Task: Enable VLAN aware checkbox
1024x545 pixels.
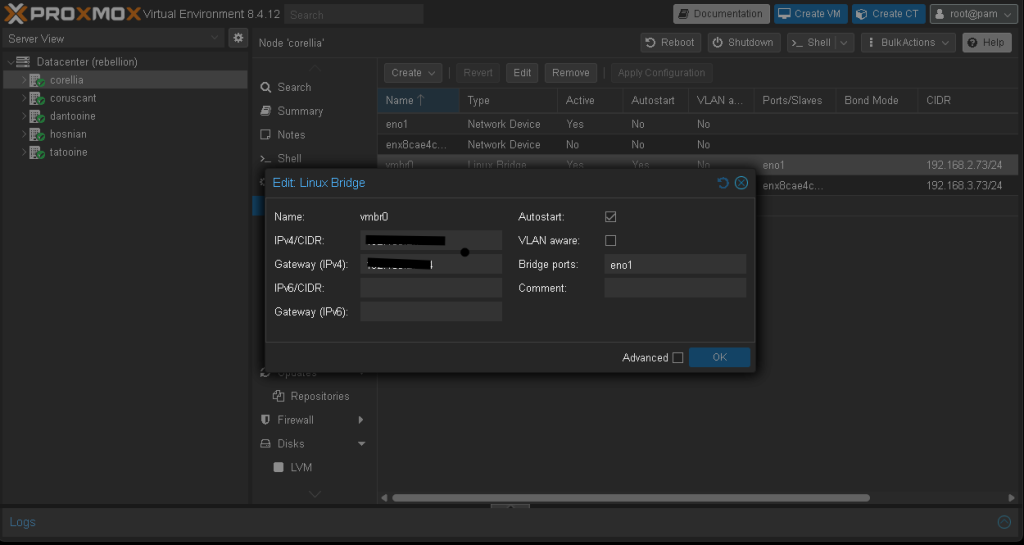Action: click(611, 241)
